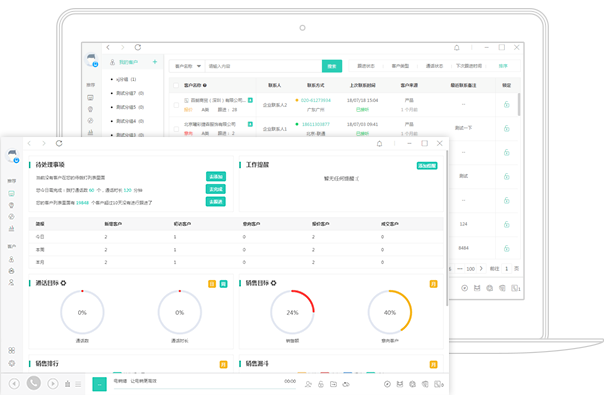The image size is (604, 395).
Task: Expand the 跟进状态 filter
Action: click(x=366, y=66)
